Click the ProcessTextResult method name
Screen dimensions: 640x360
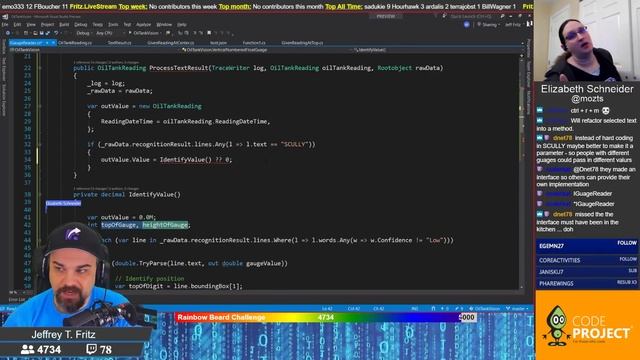179,68
